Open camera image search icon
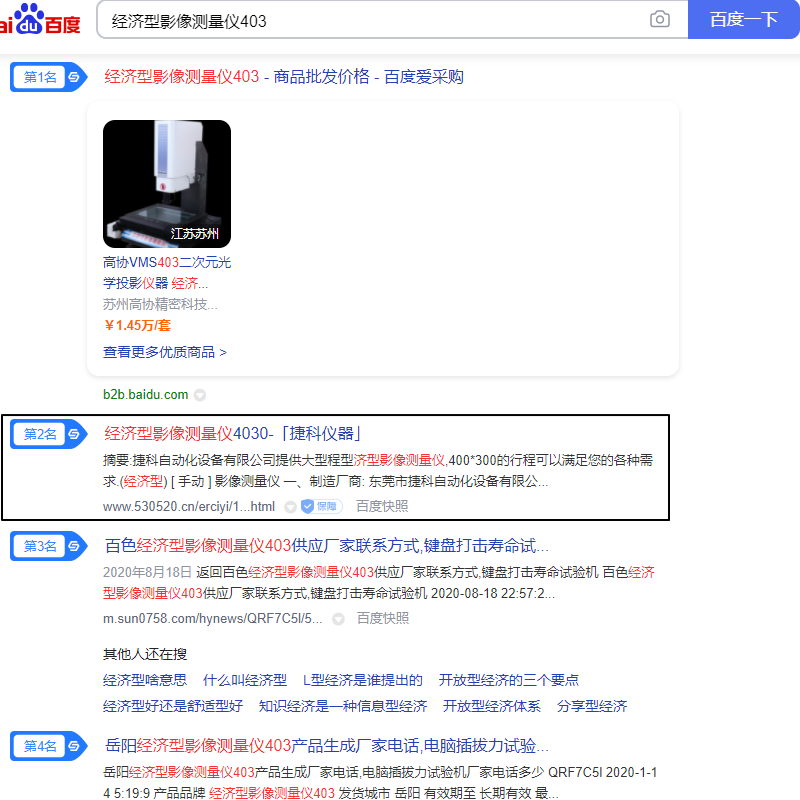The width and height of the screenshot is (800, 800). (x=660, y=19)
